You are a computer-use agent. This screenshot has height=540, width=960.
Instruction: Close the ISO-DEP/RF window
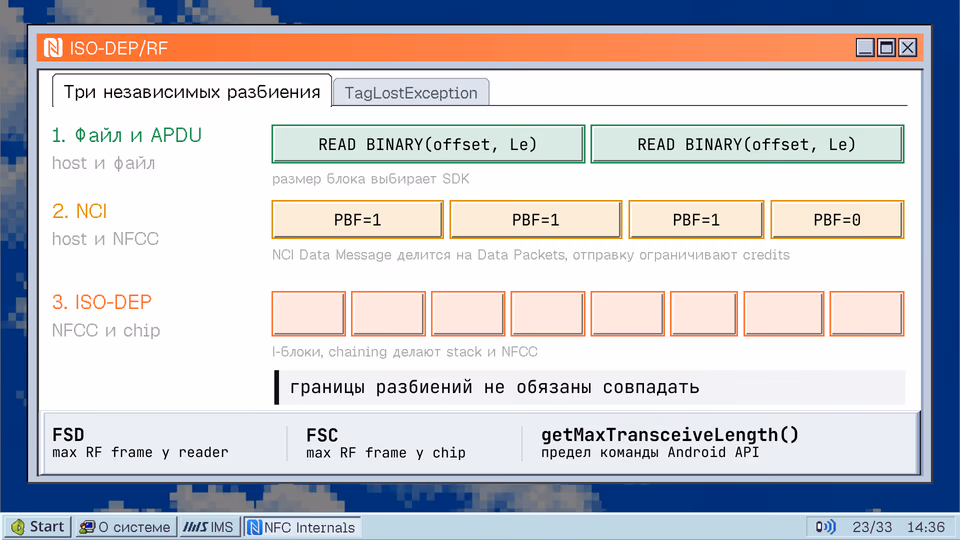pyautogui.click(x=907, y=47)
